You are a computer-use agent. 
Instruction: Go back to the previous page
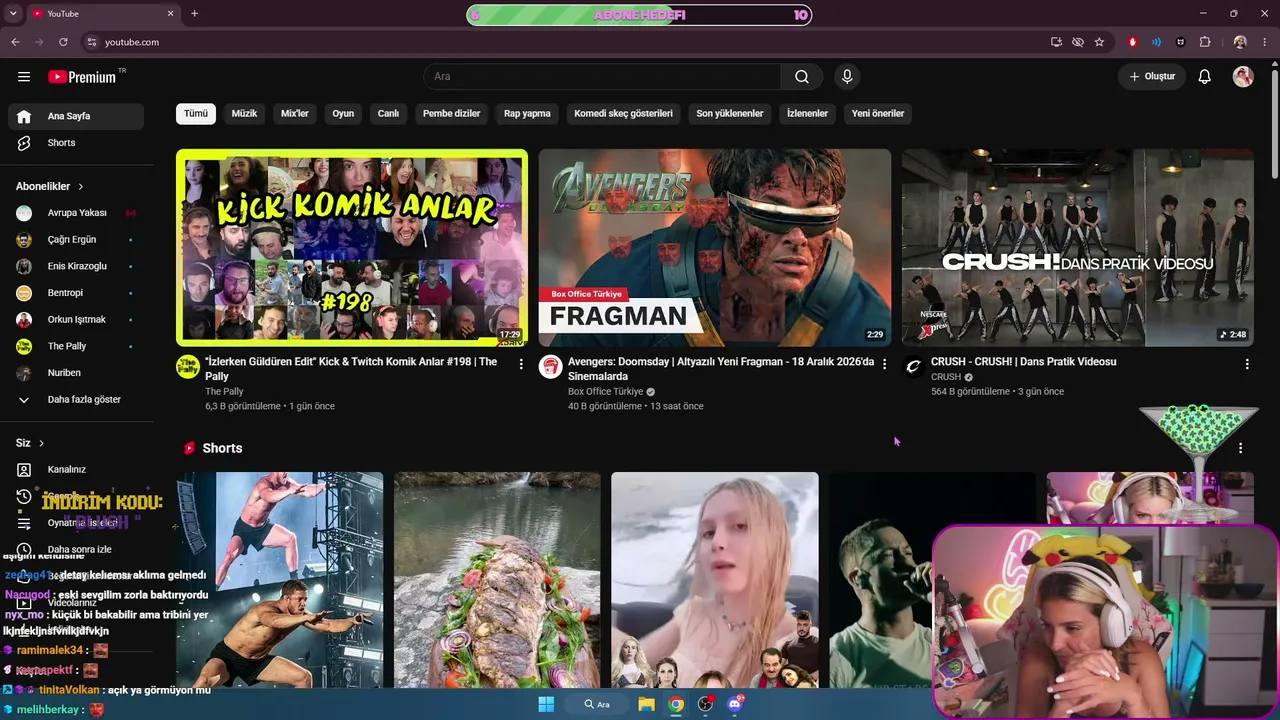[15, 42]
